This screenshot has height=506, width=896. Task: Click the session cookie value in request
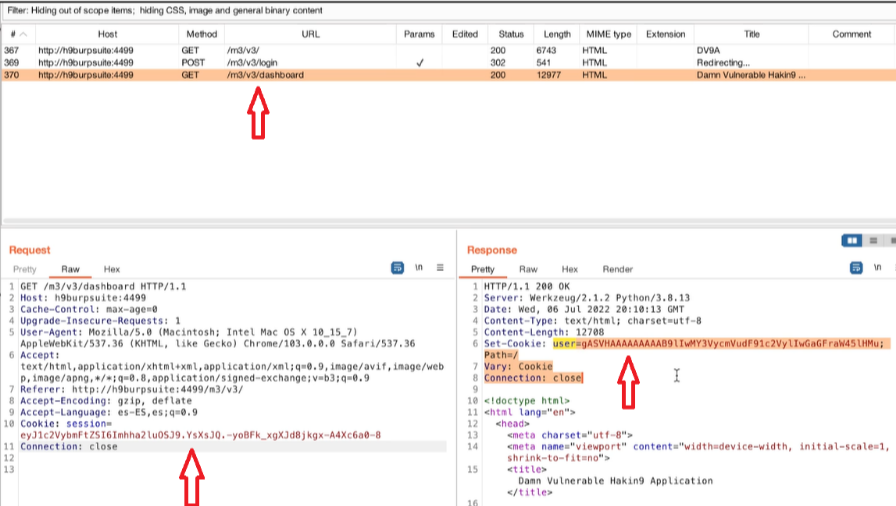tap(201, 435)
